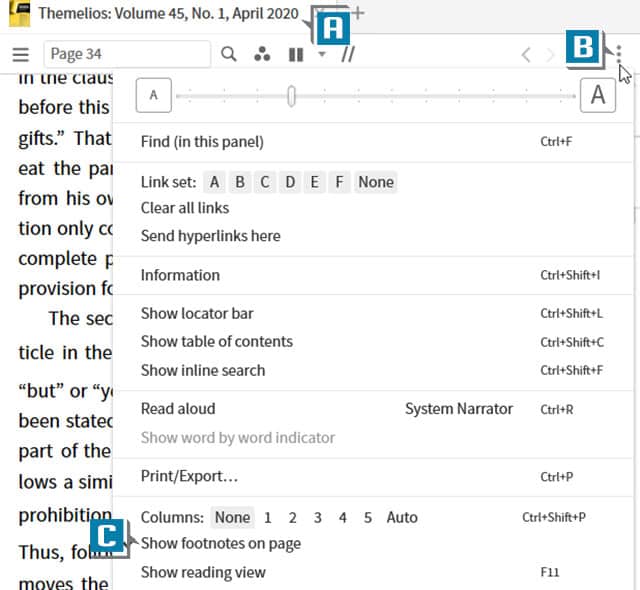Click the Page 34 reference box
This screenshot has height=590, width=640.
(127, 54)
